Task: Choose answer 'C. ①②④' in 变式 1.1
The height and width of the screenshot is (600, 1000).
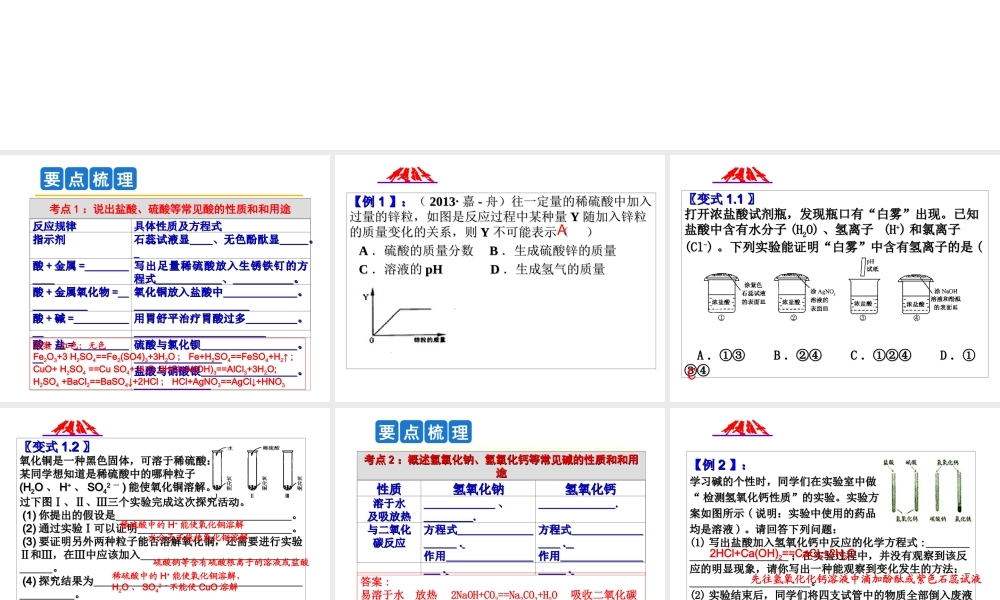Action: [x=881, y=355]
